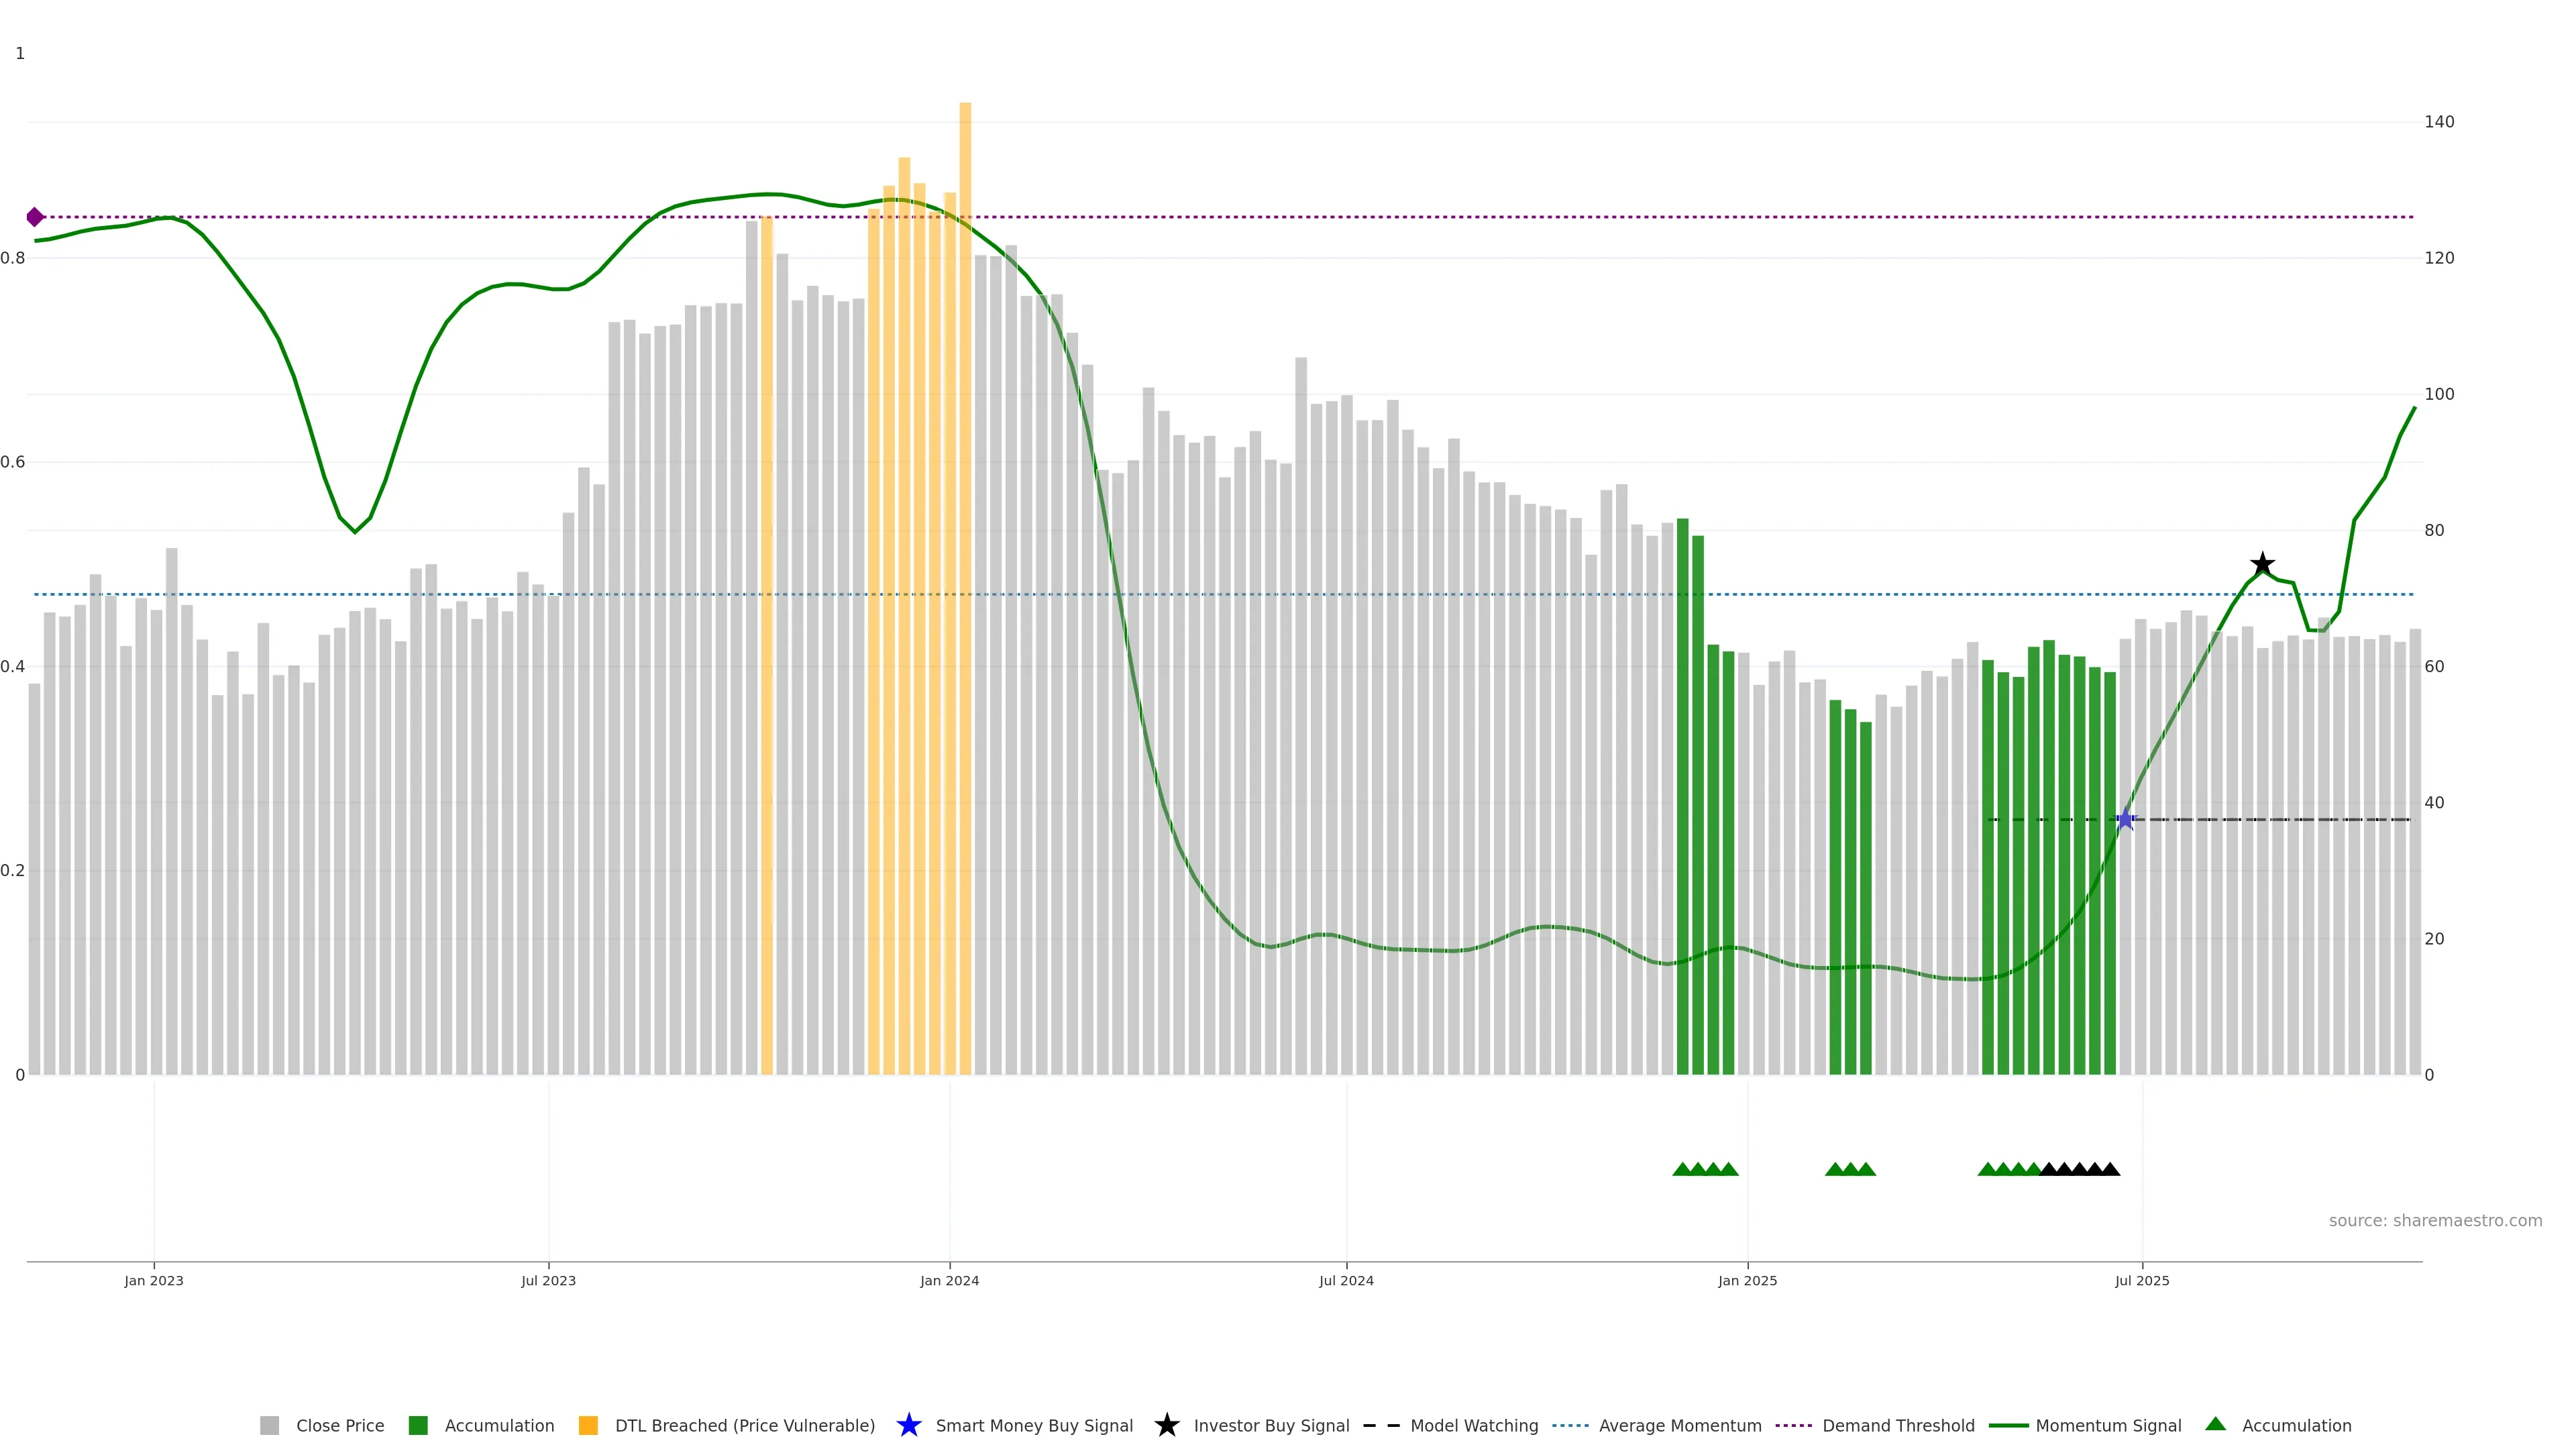The image size is (2576, 1449).
Task: Click the black star icon in legend
Action: coord(1166,1425)
